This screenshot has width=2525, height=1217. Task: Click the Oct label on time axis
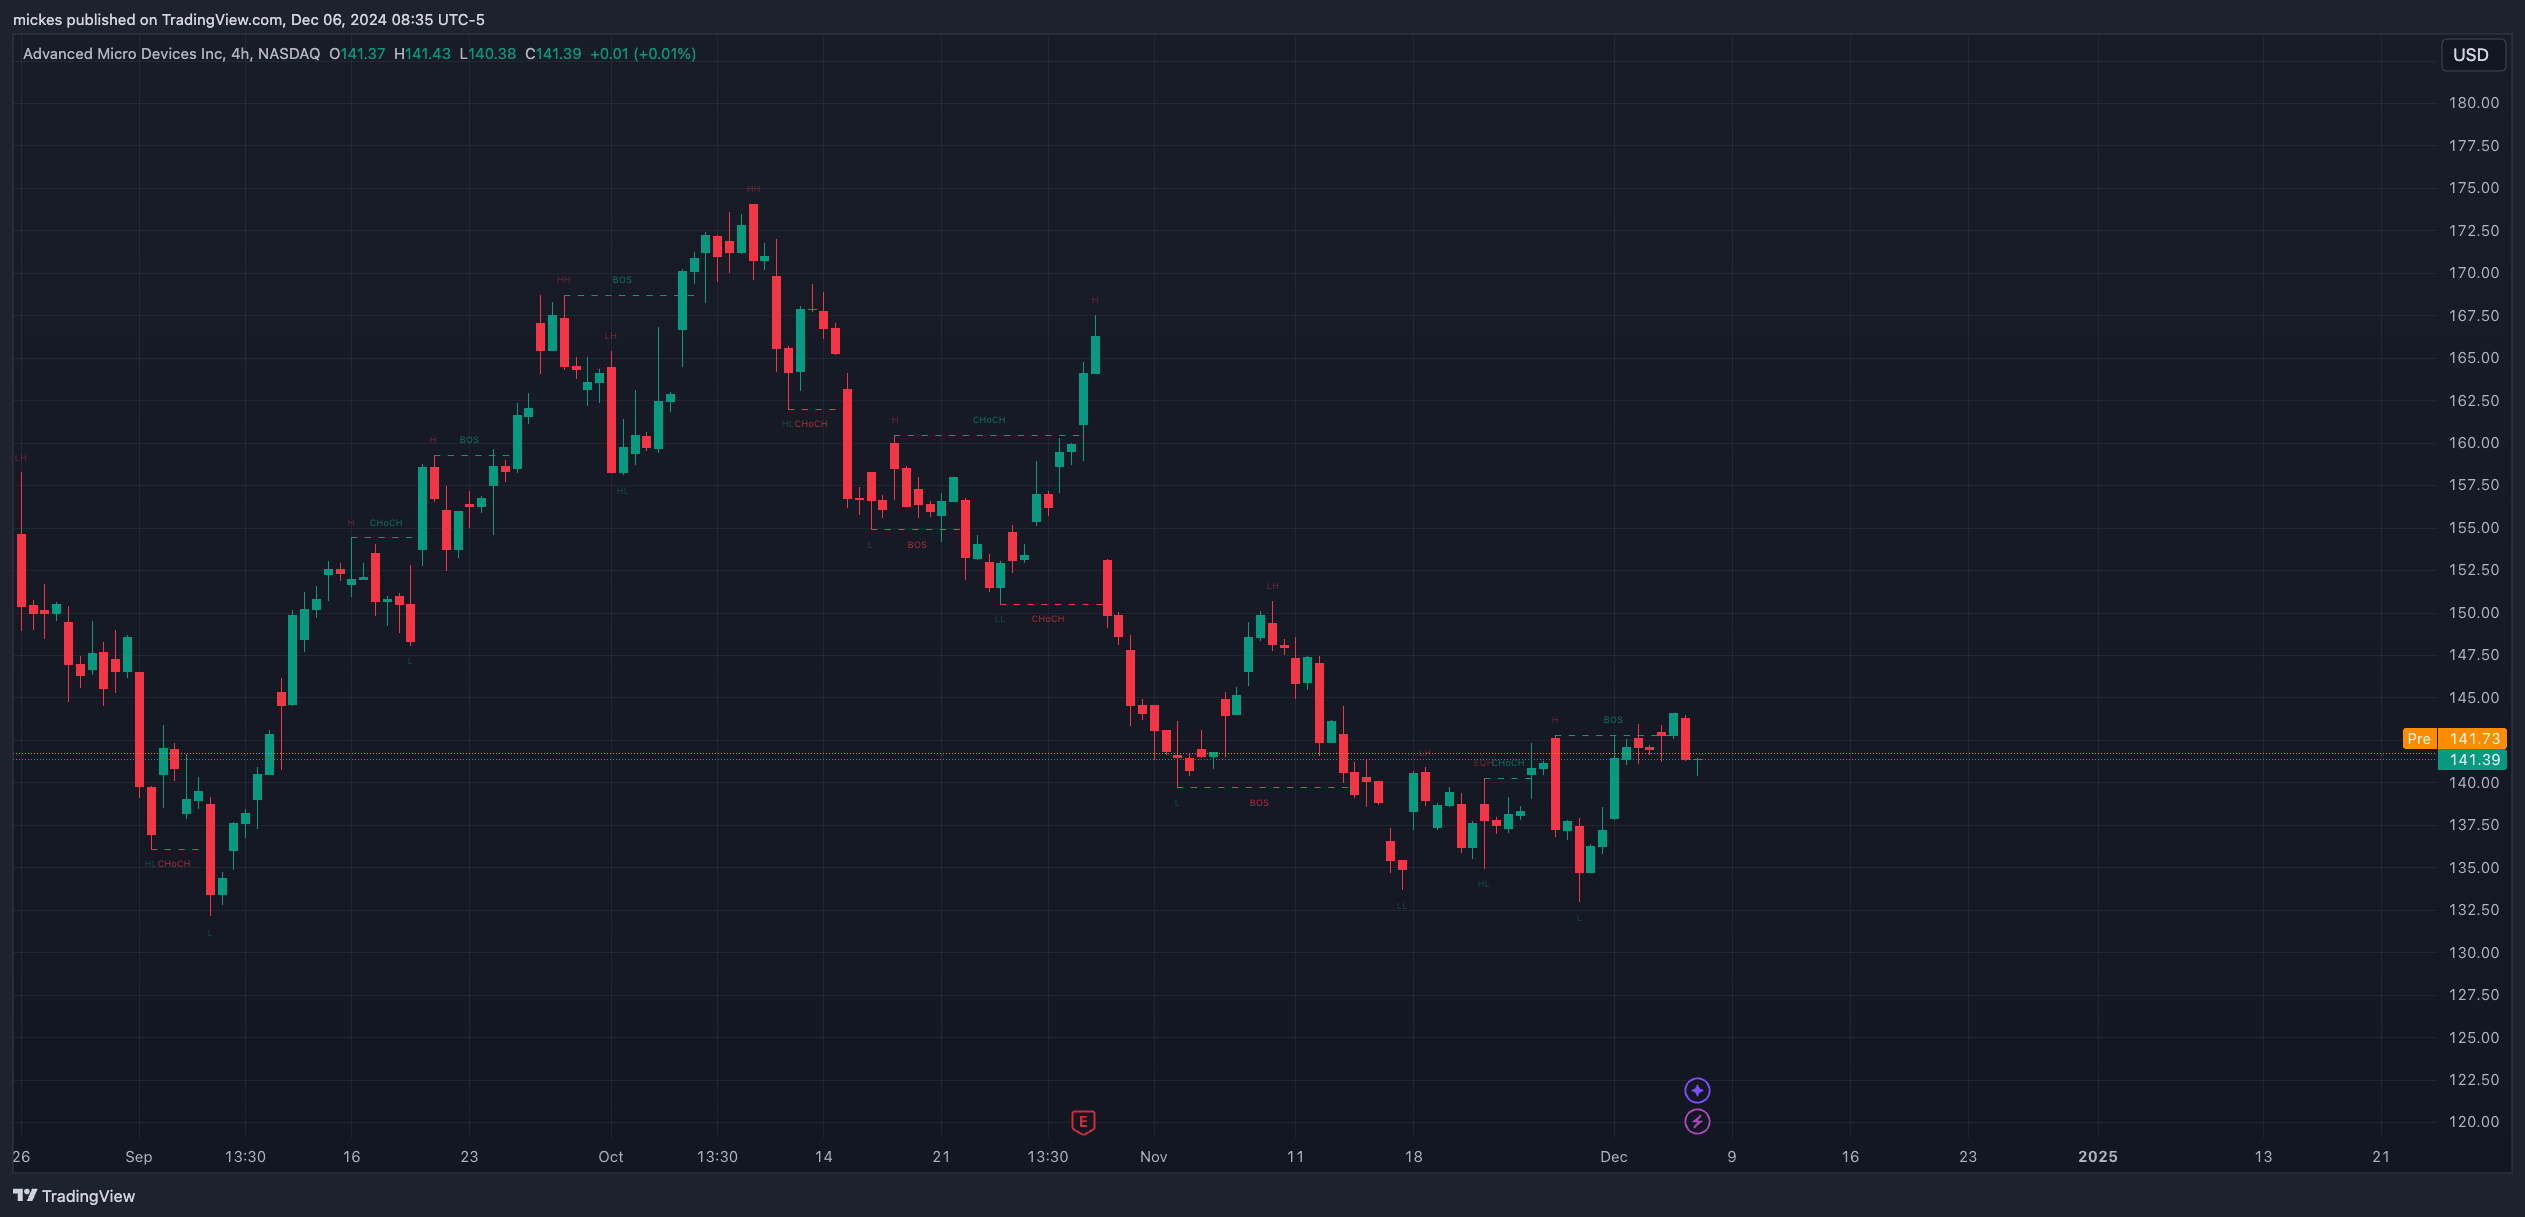click(x=611, y=1157)
